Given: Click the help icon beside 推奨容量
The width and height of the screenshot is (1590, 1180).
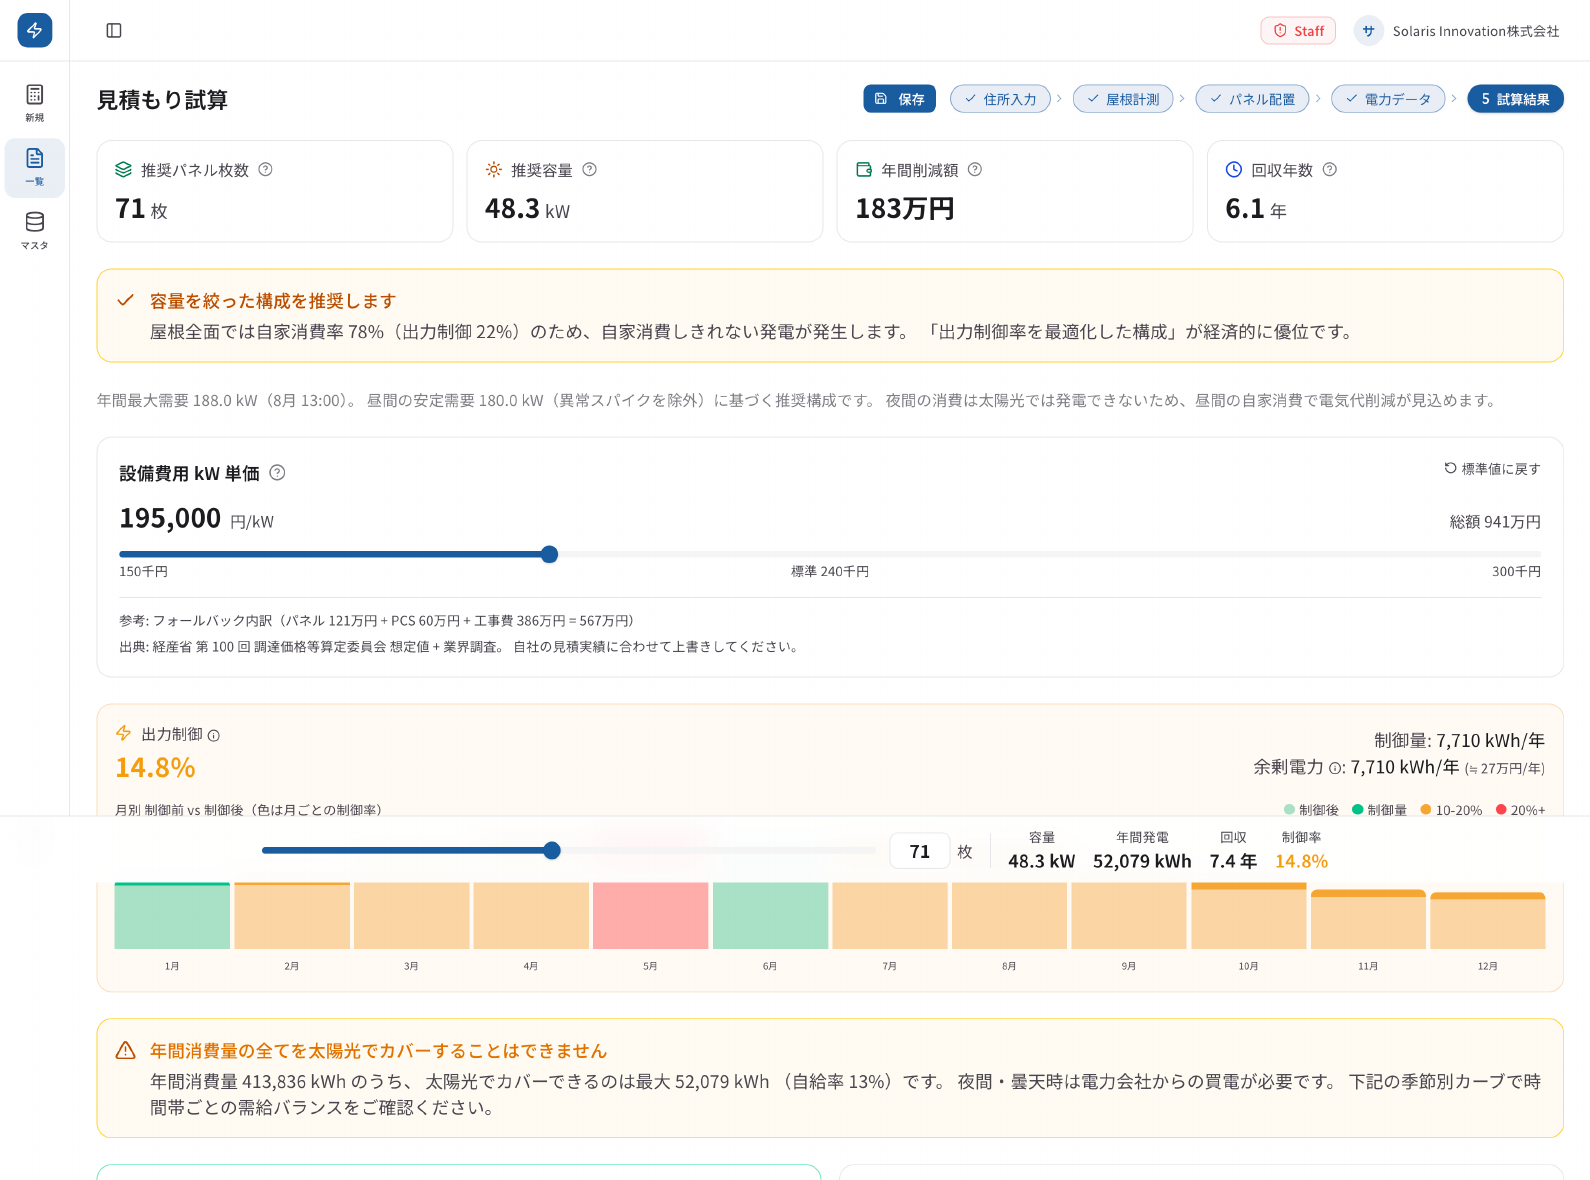Looking at the screenshot, I should coord(590,170).
